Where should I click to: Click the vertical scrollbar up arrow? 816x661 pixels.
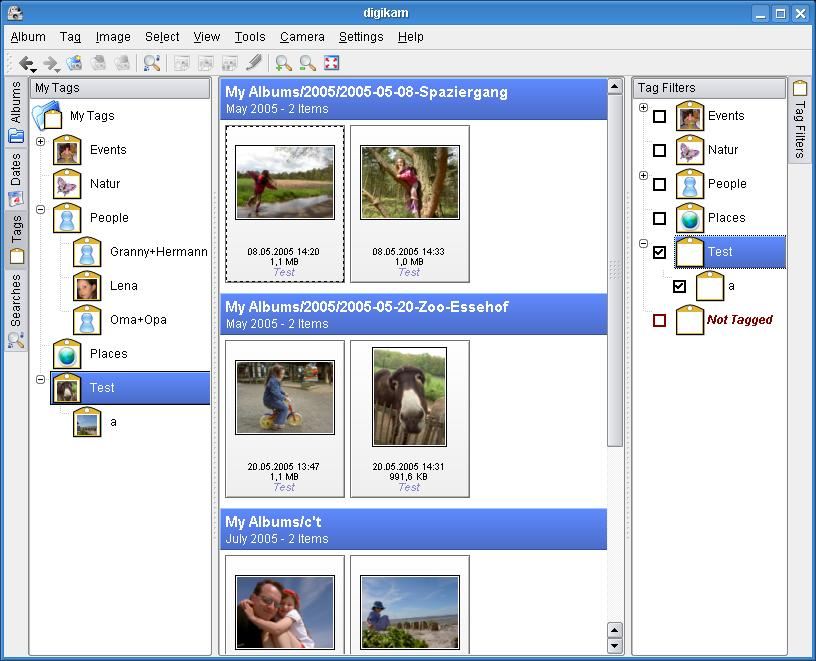[615, 86]
